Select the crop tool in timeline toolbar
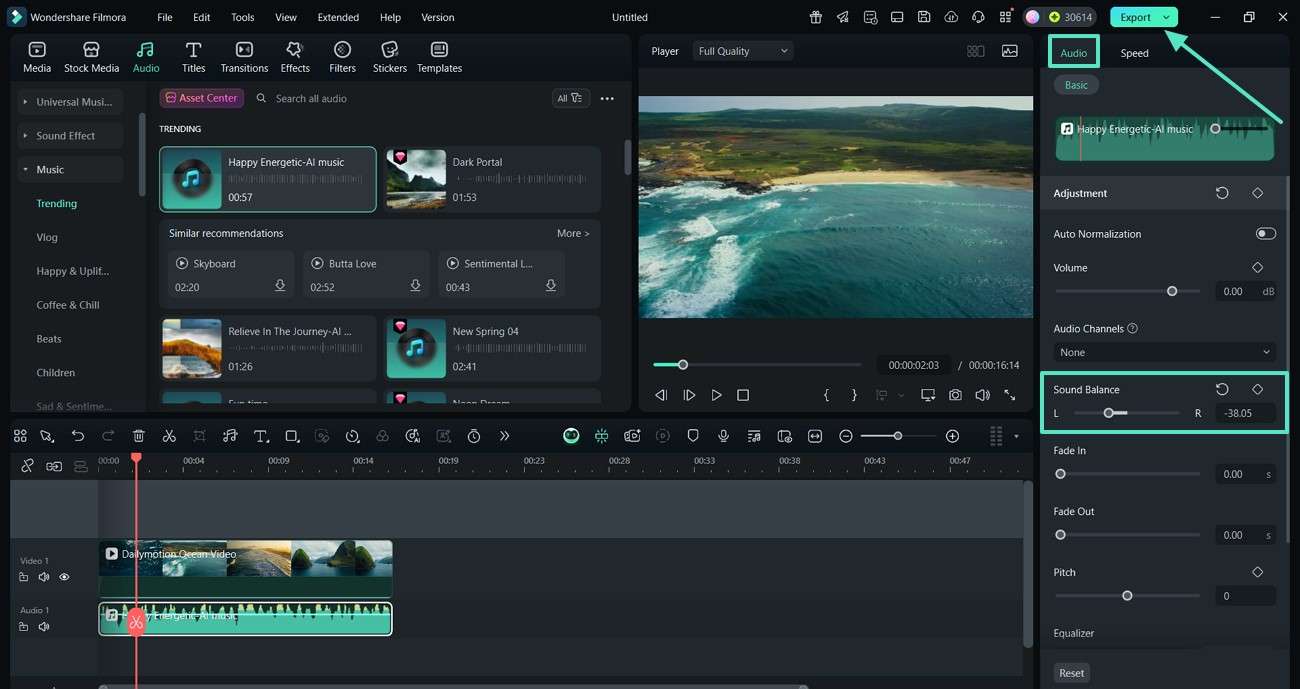 (x=200, y=436)
